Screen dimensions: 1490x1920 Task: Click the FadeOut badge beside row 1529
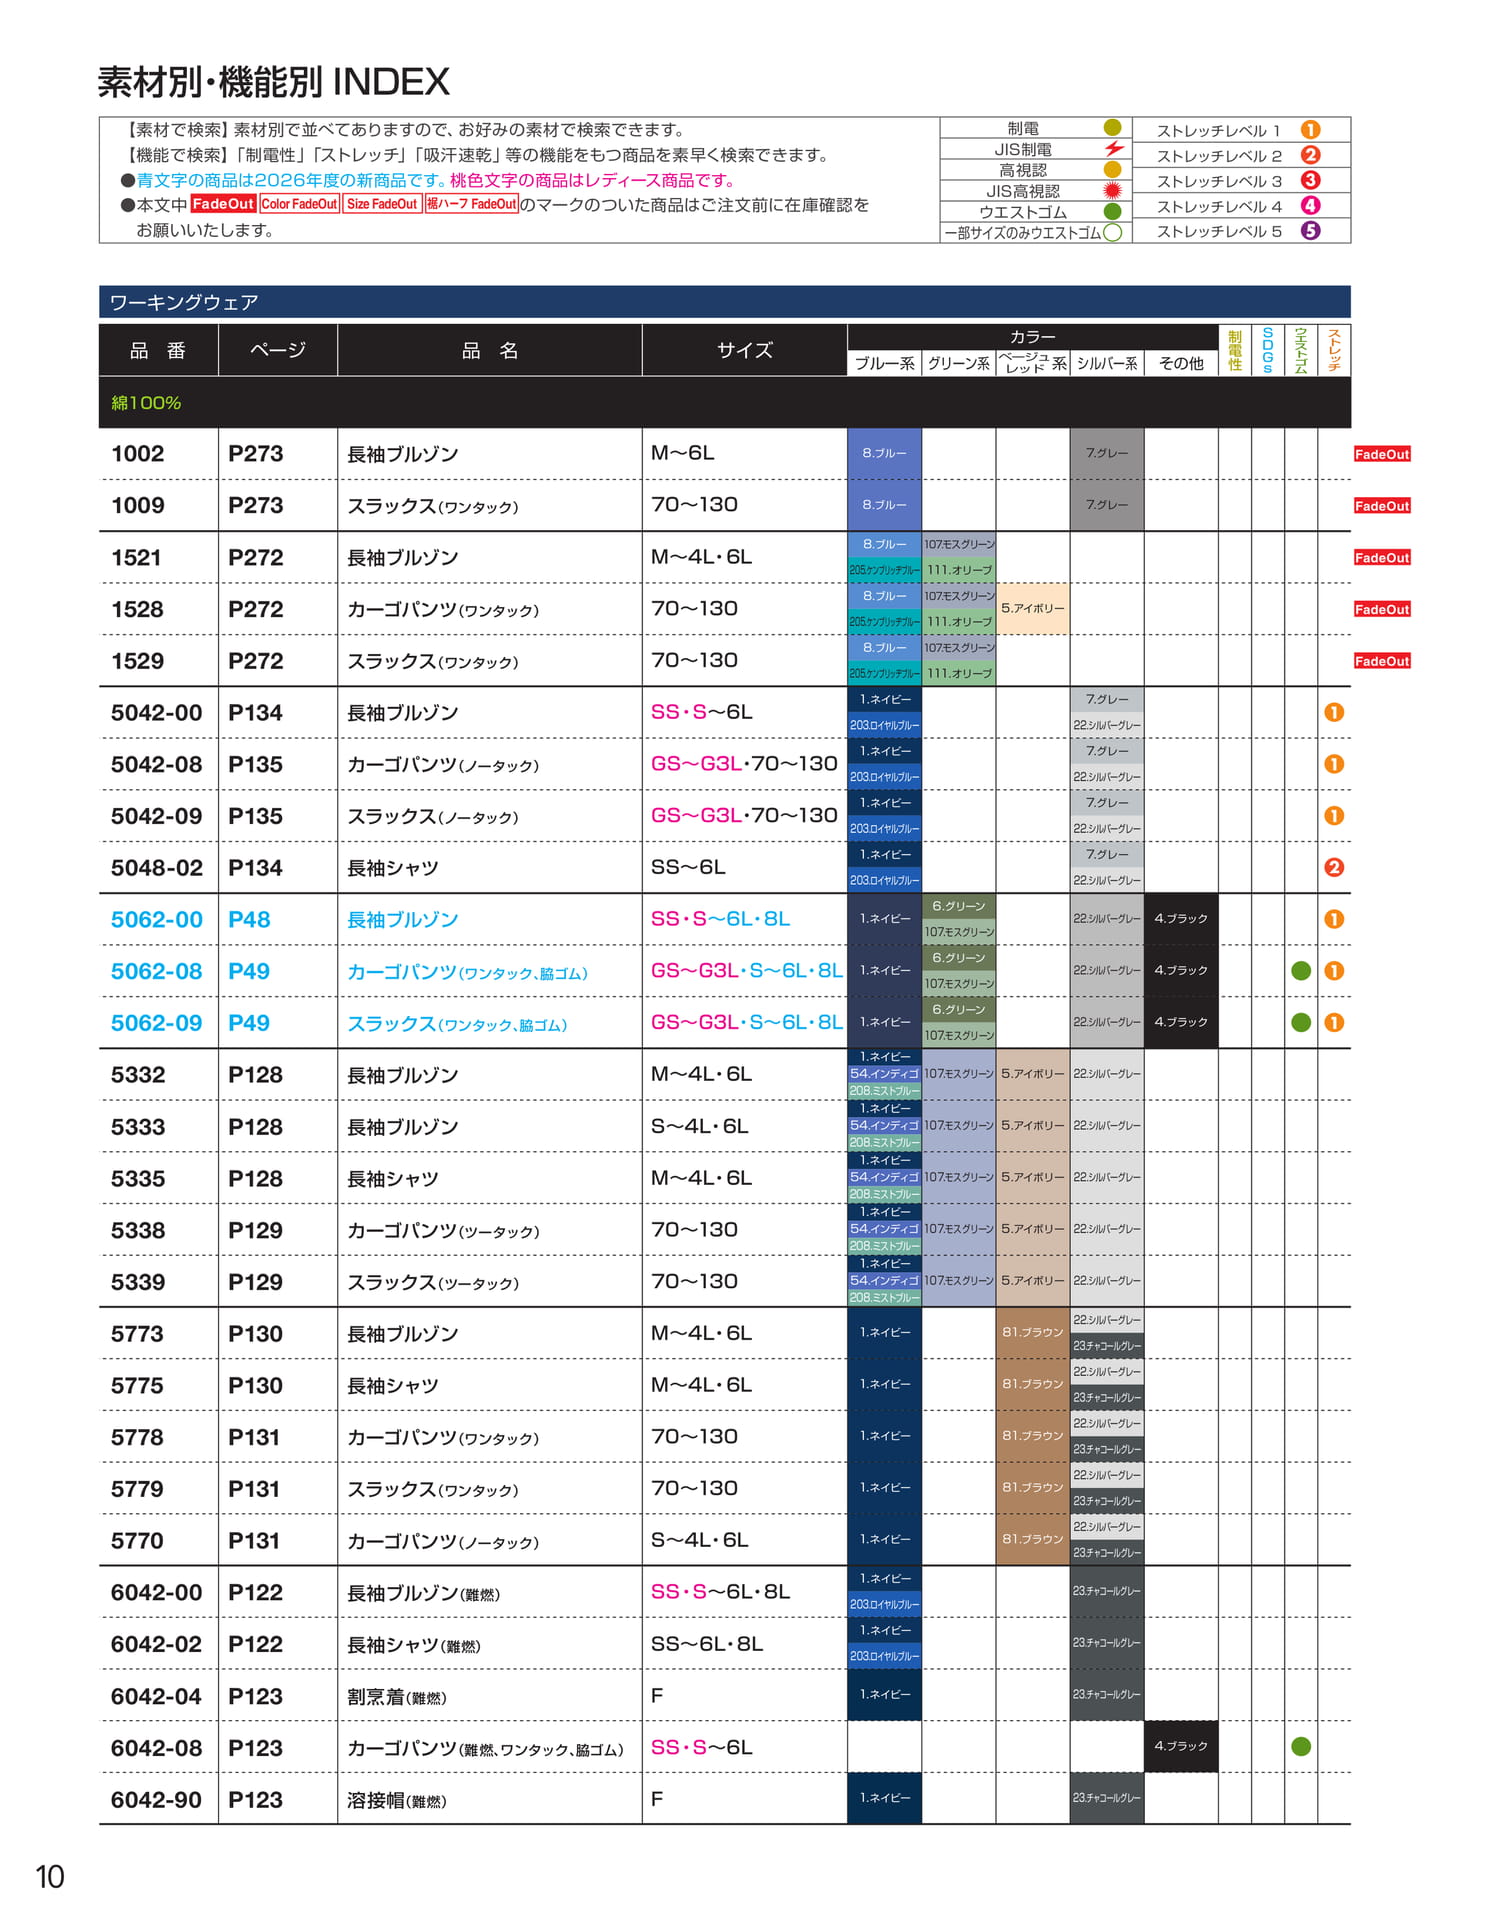click(x=1382, y=661)
